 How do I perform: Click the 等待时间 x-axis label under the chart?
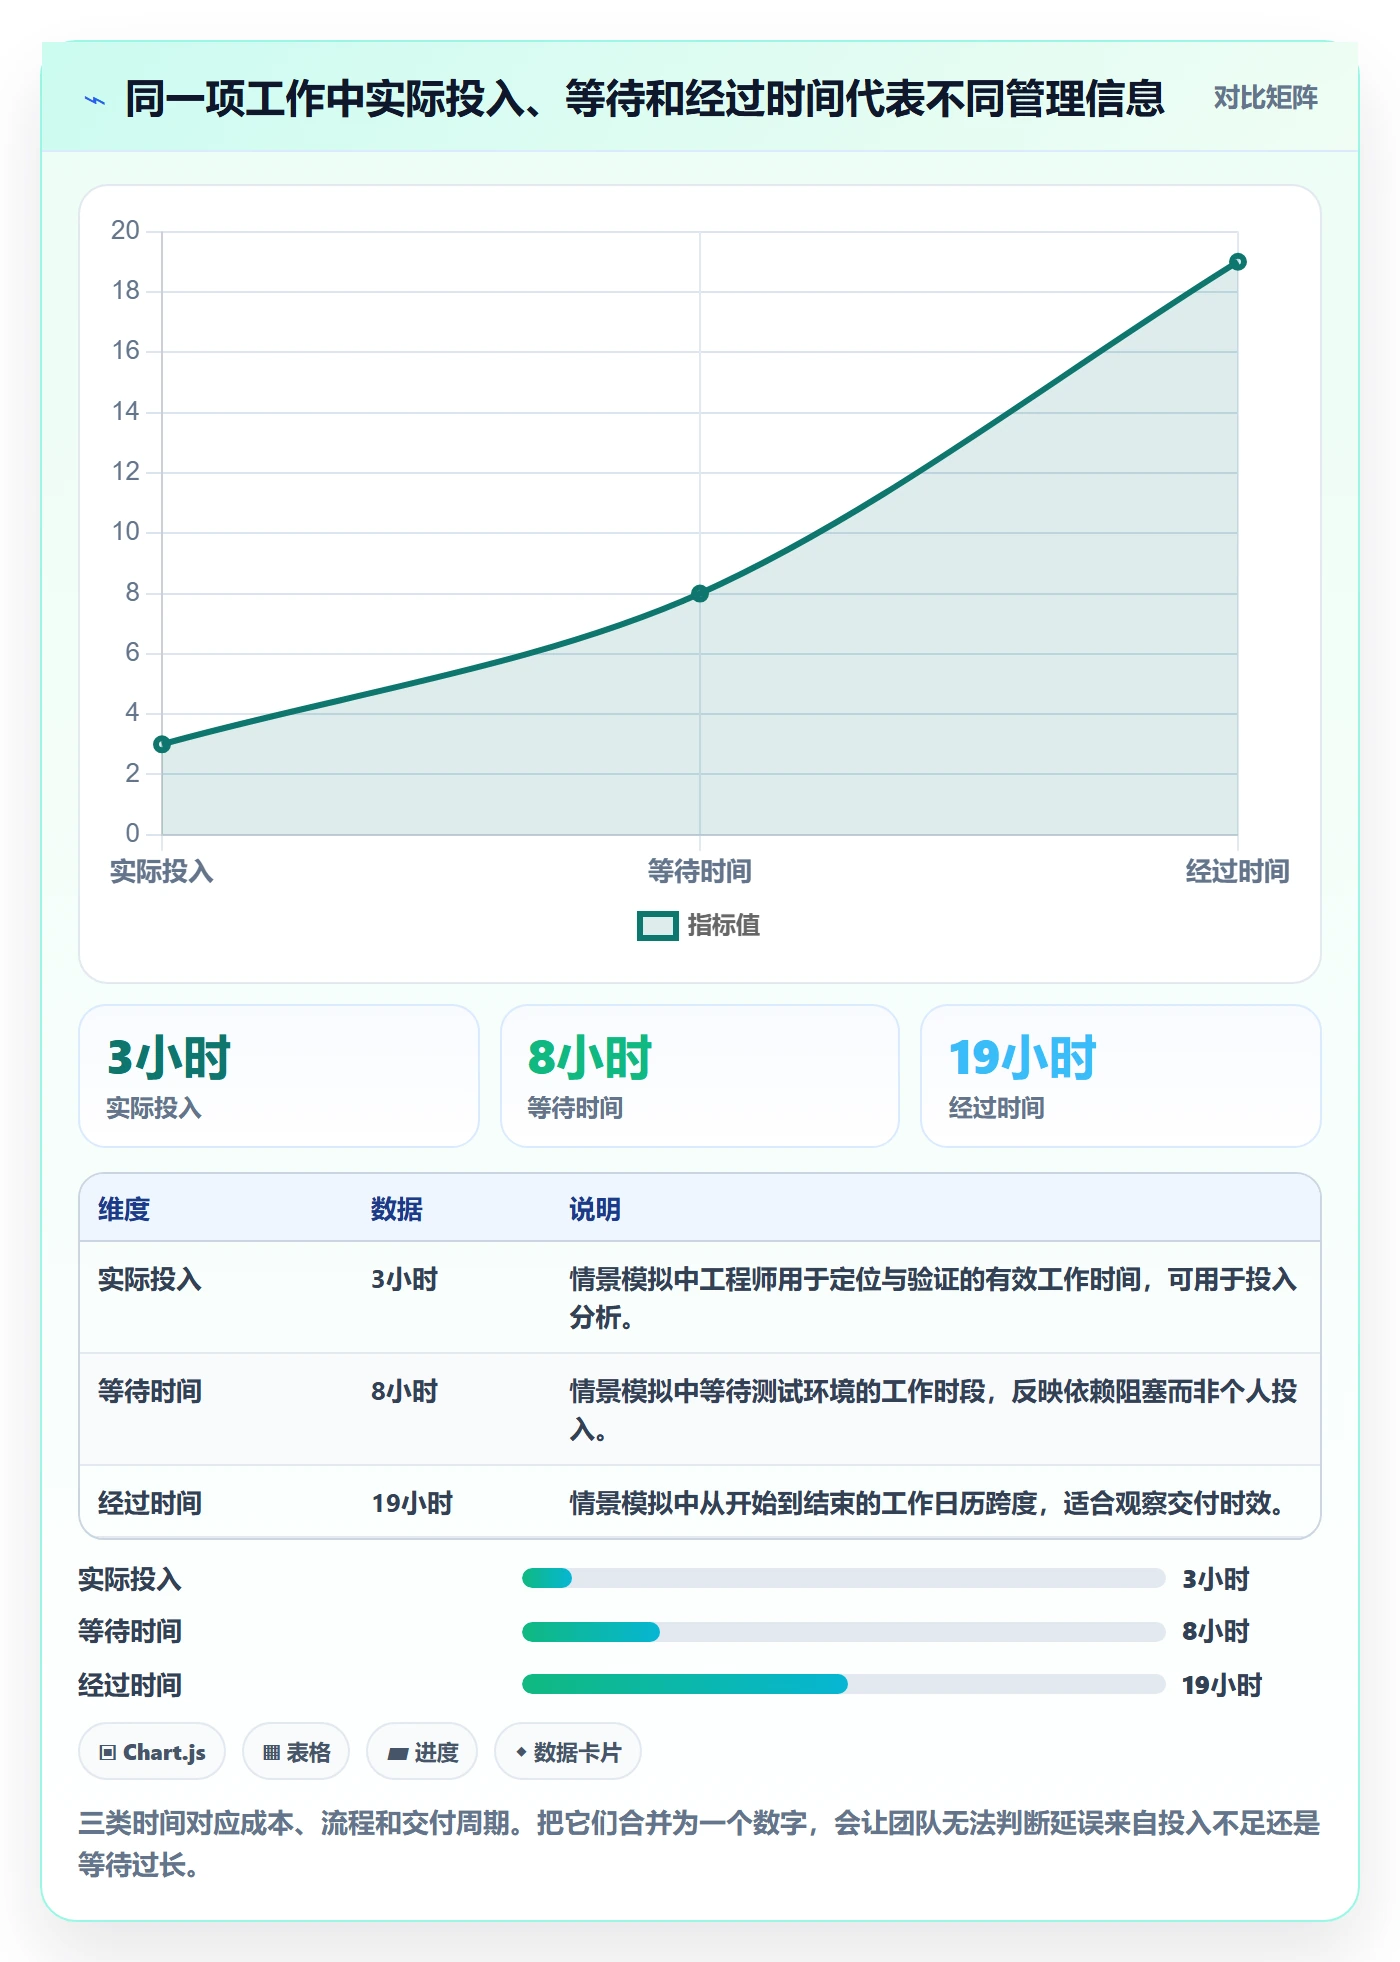700,872
